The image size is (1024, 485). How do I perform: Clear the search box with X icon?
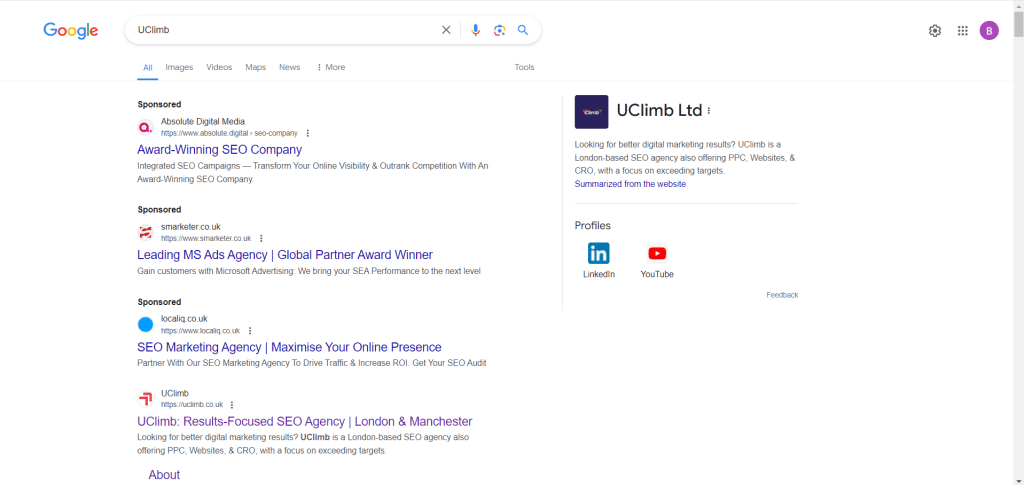tap(446, 30)
